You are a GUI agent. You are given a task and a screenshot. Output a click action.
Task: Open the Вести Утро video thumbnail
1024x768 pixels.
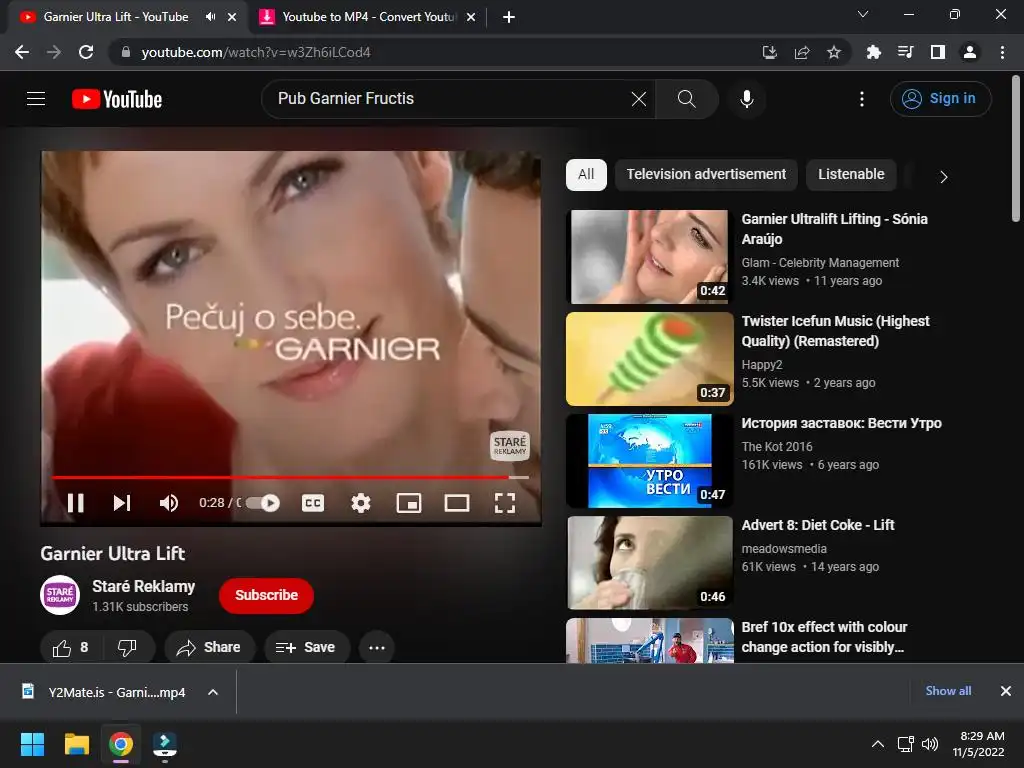(649, 460)
